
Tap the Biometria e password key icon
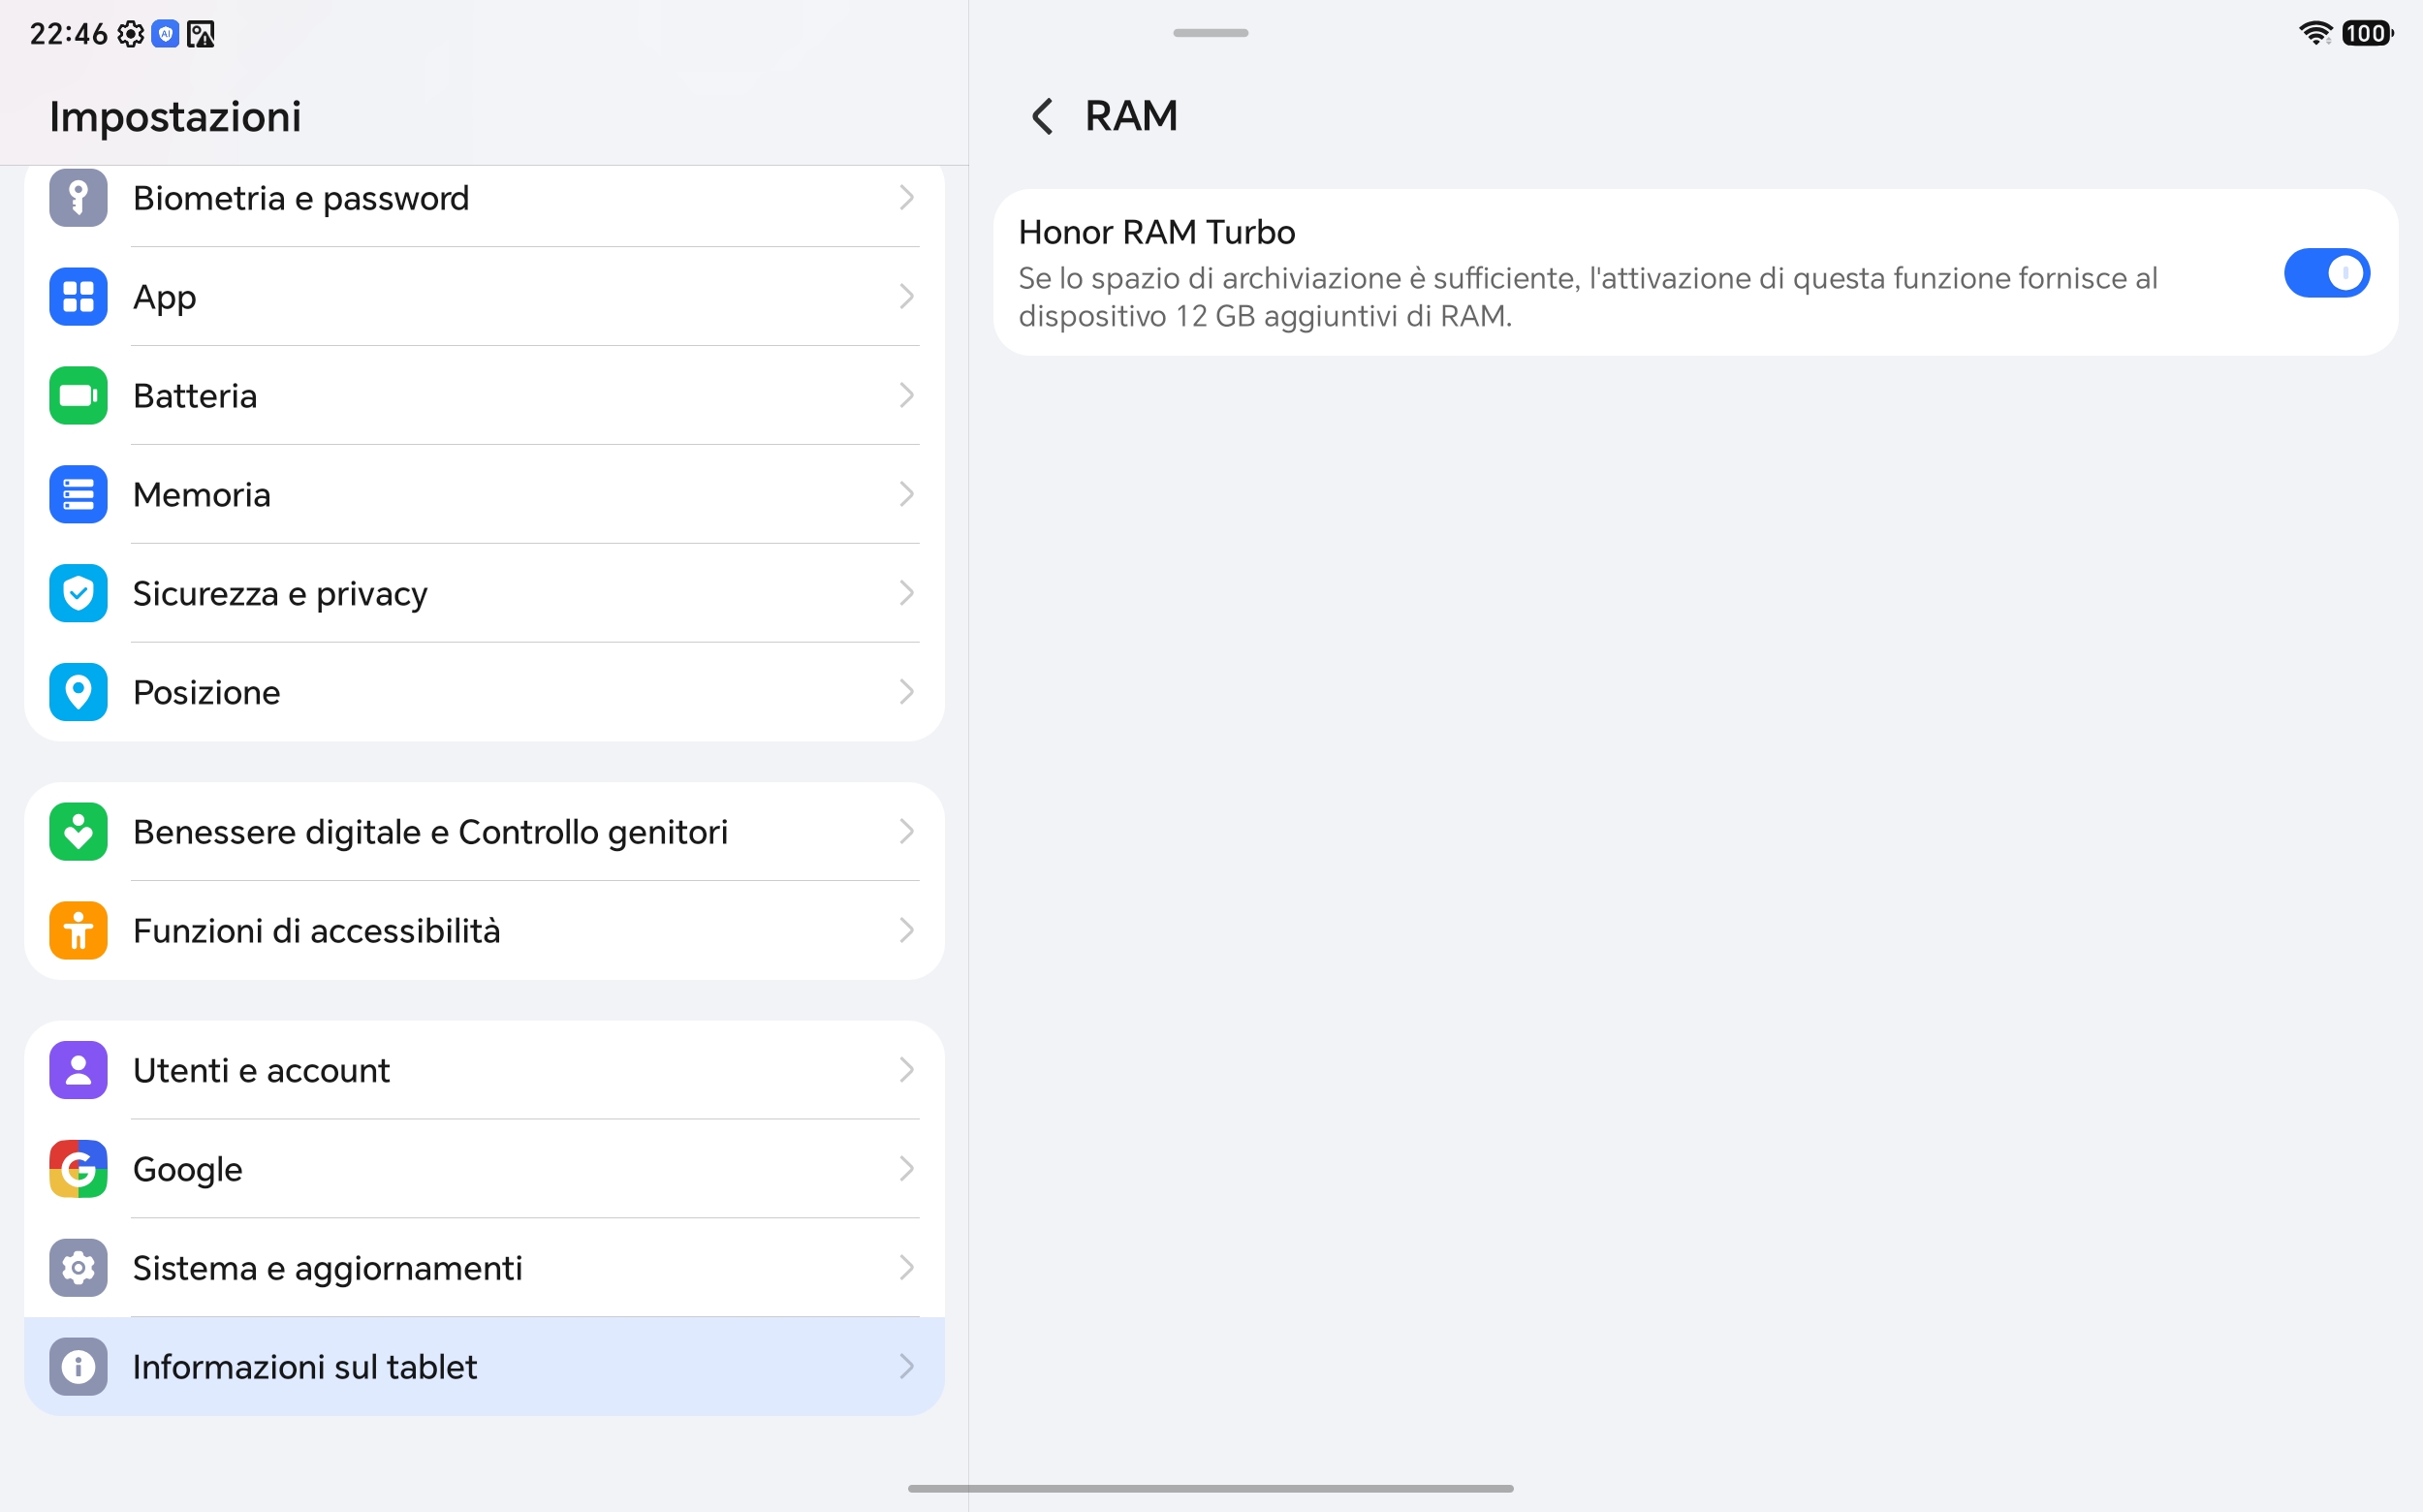click(78, 198)
